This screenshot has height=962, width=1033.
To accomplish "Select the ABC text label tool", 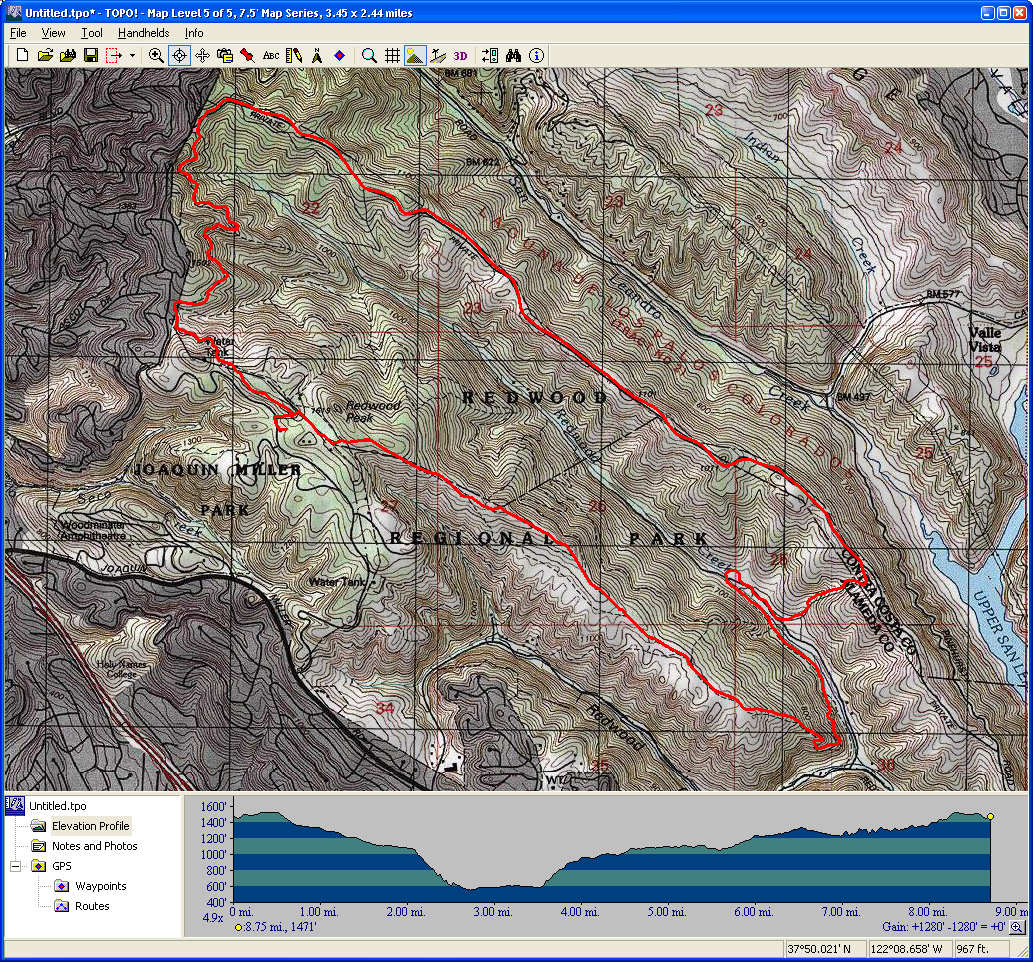I will pyautogui.click(x=271, y=56).
